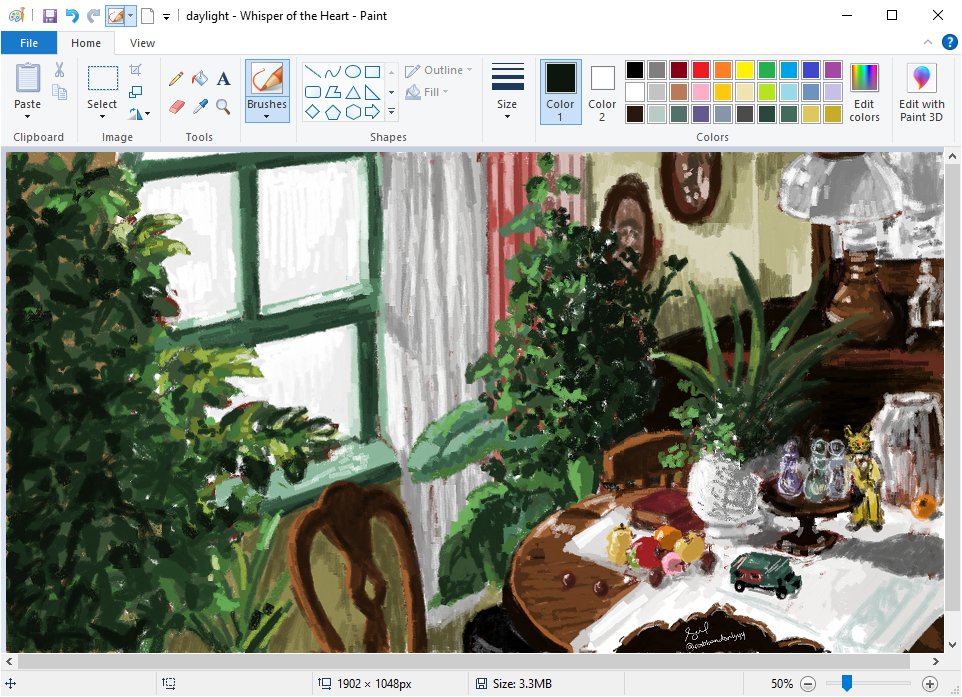Image resolution: width=962 pixels, height=697 pixels.
Task: Click the 50% zoom level text
Action: (782, 684)
